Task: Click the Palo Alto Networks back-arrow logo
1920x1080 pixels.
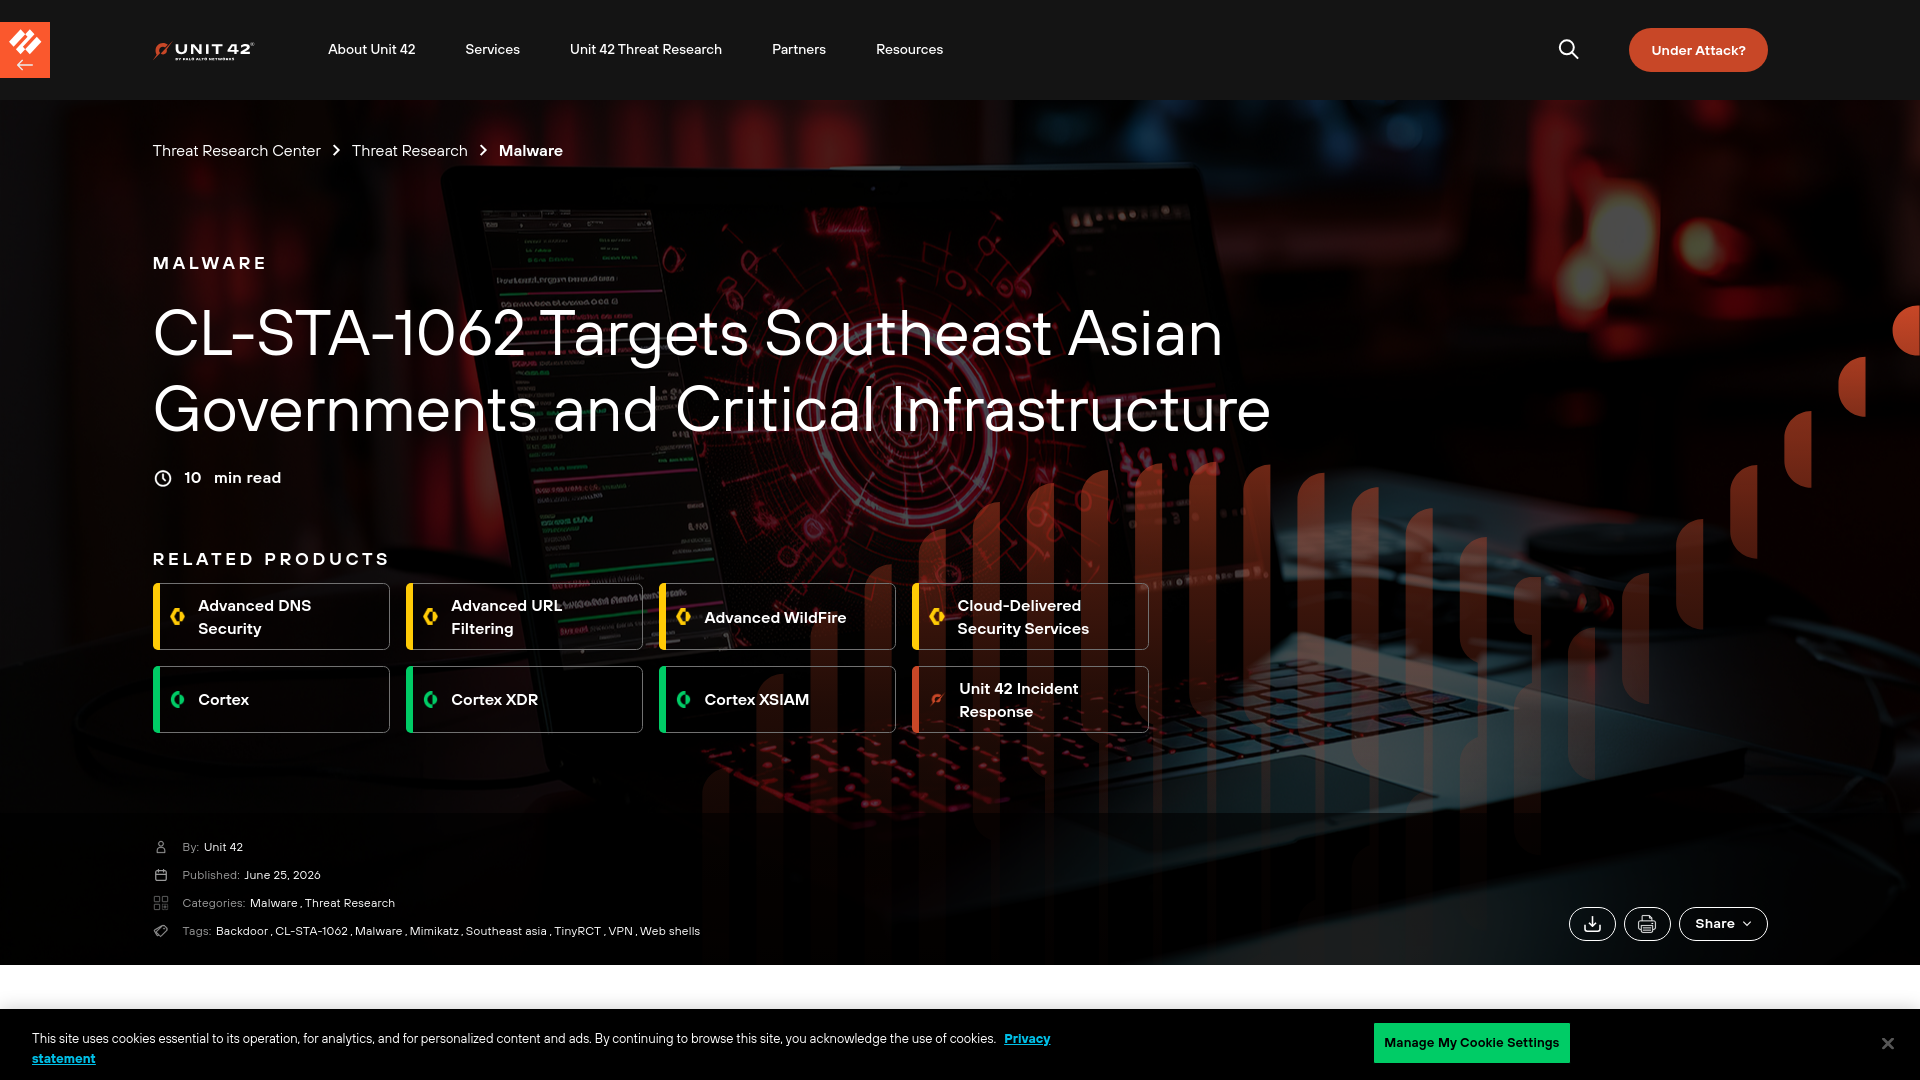Action: (25, 50)
